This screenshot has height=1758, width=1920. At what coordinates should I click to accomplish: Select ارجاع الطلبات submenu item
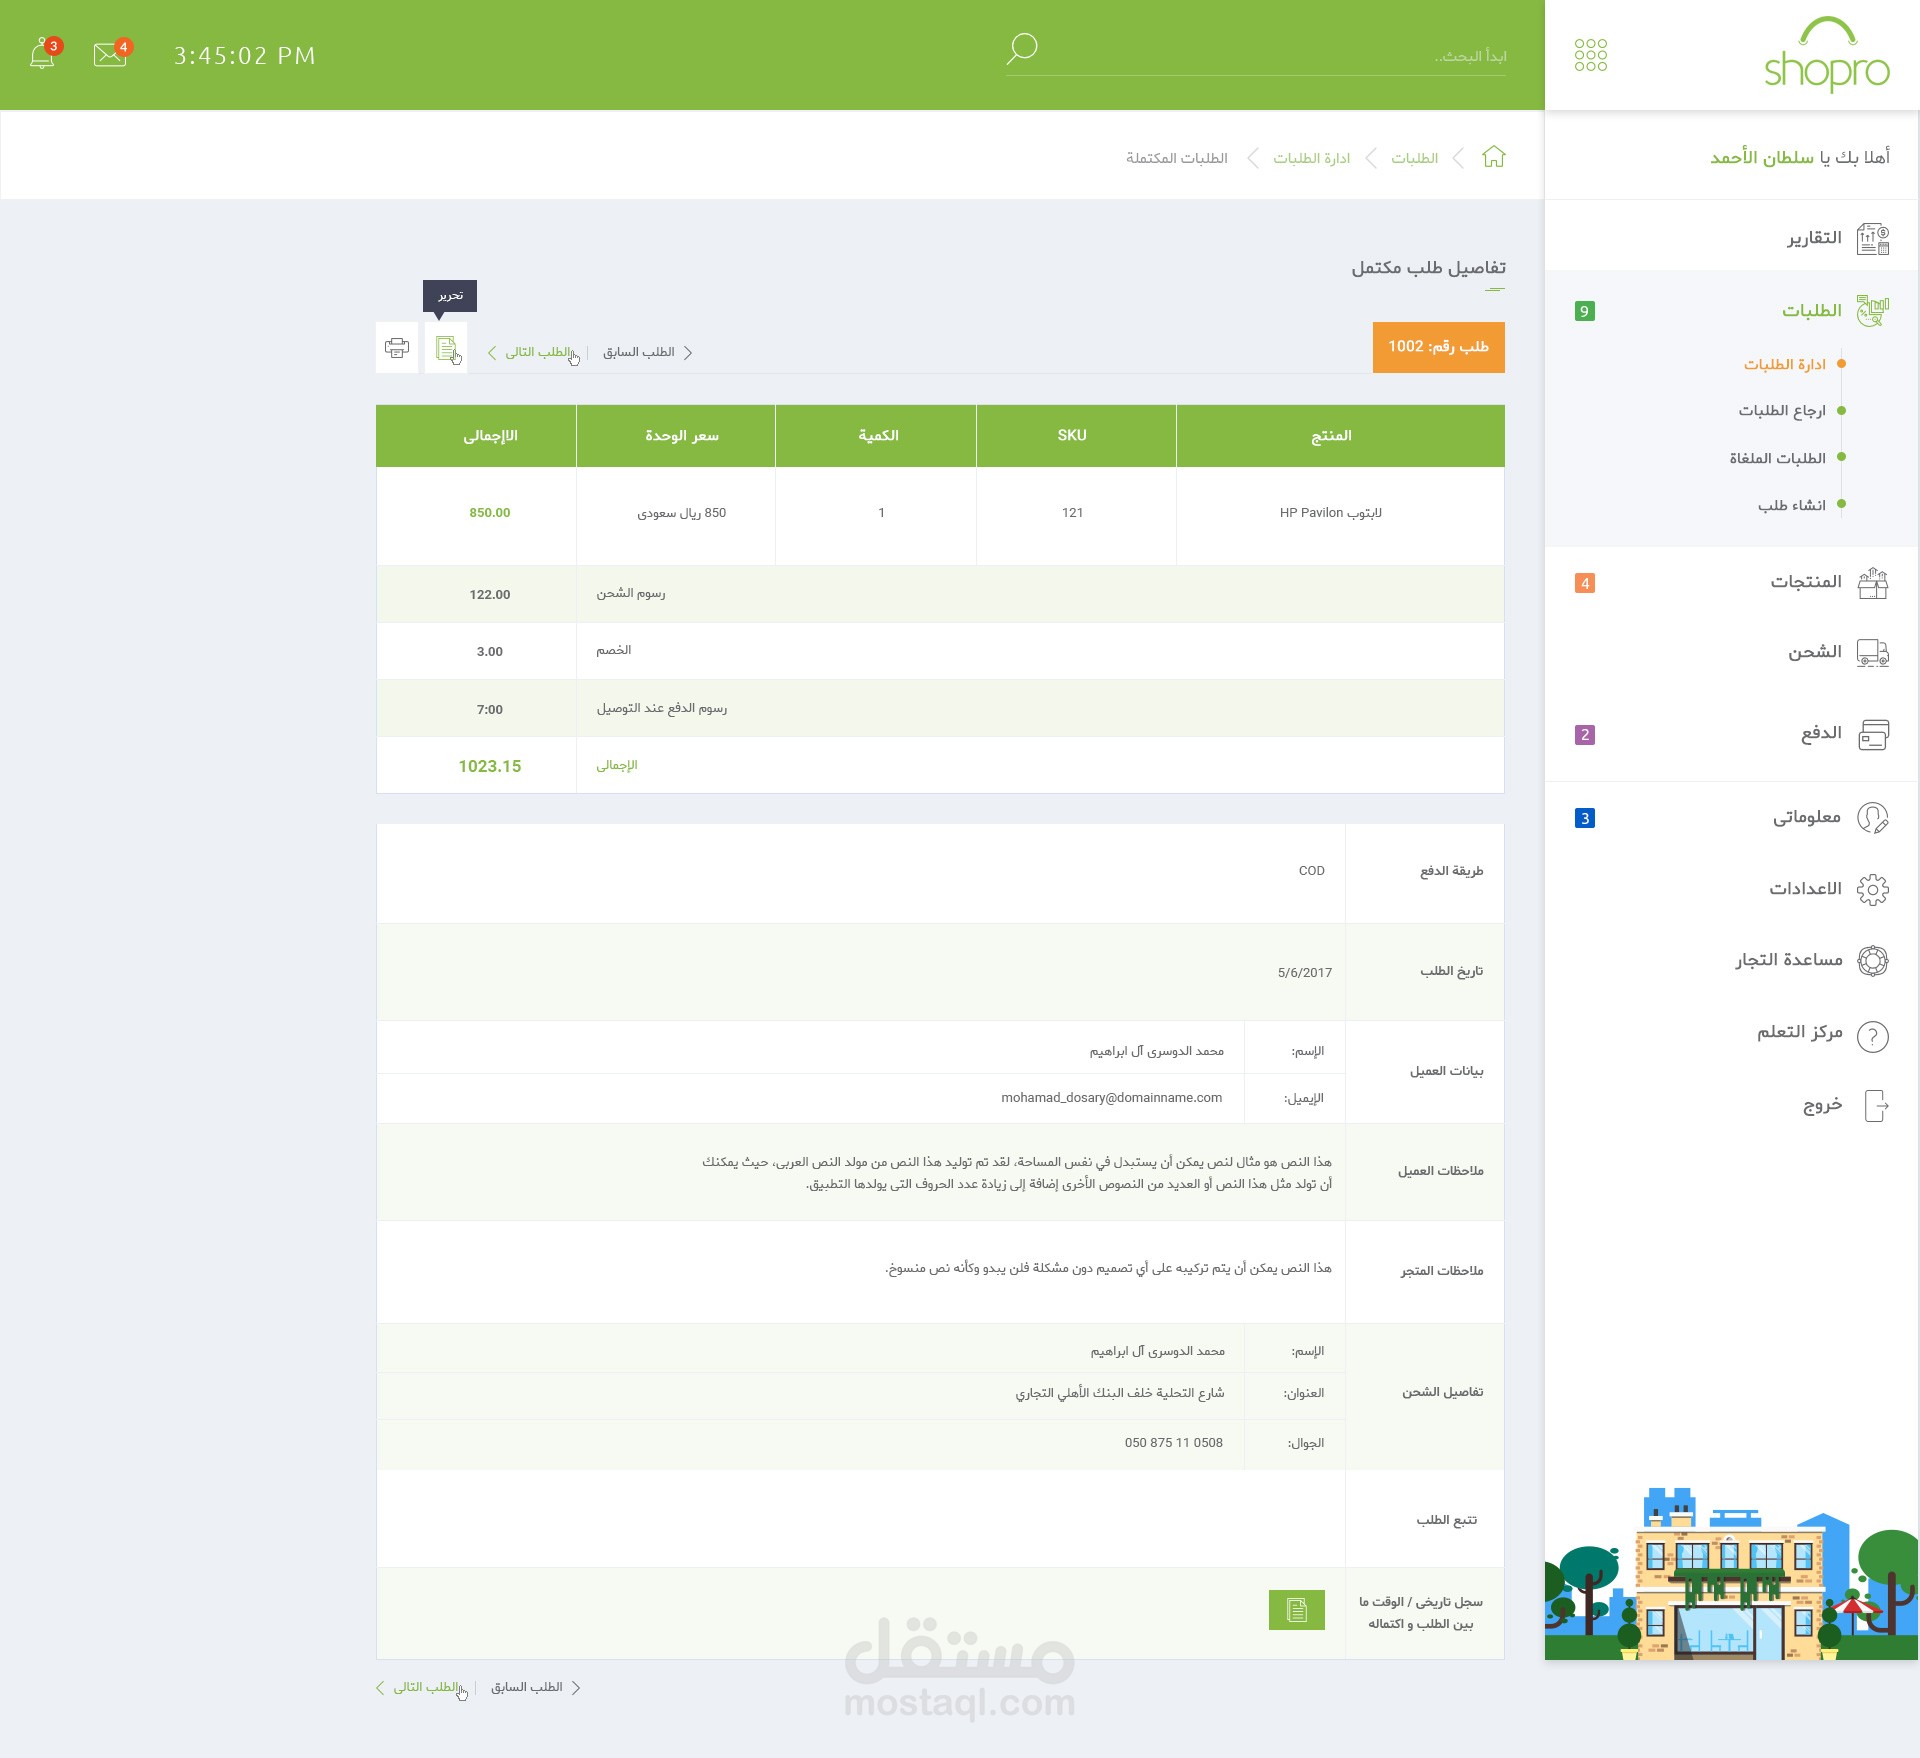pyautogui.click(x=1781, y=411)
